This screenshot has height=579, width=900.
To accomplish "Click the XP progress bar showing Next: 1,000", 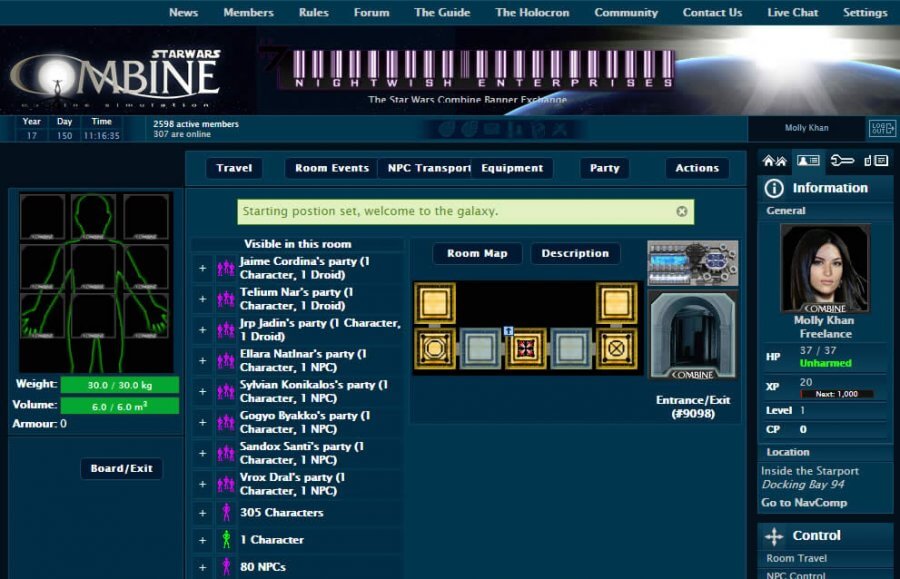I will (836, 394).
